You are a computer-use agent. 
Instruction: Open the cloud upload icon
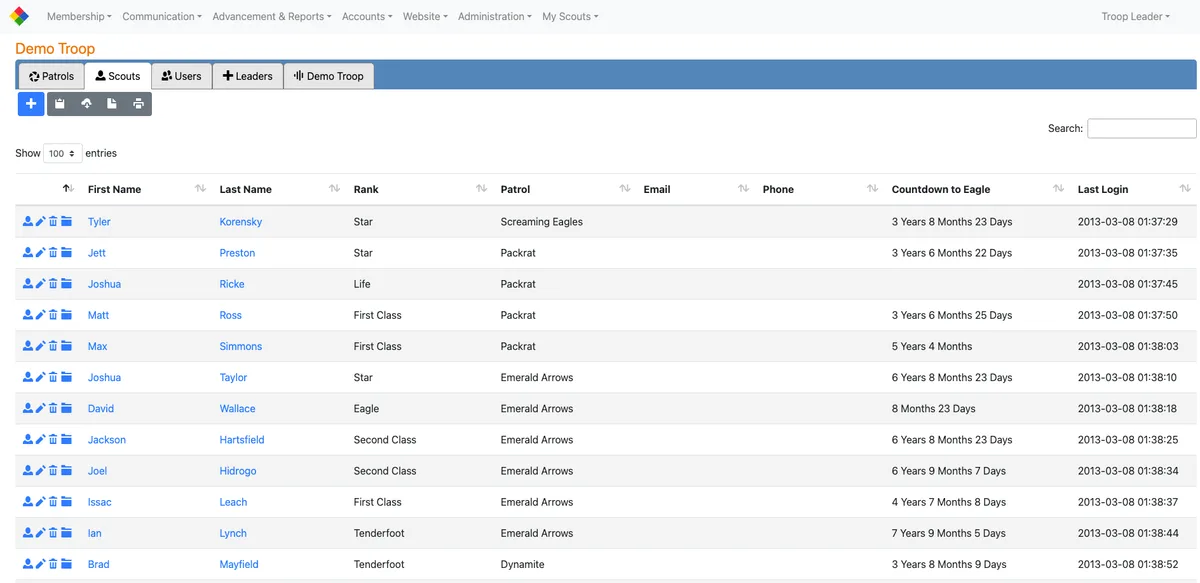click(x=86, y=103)
